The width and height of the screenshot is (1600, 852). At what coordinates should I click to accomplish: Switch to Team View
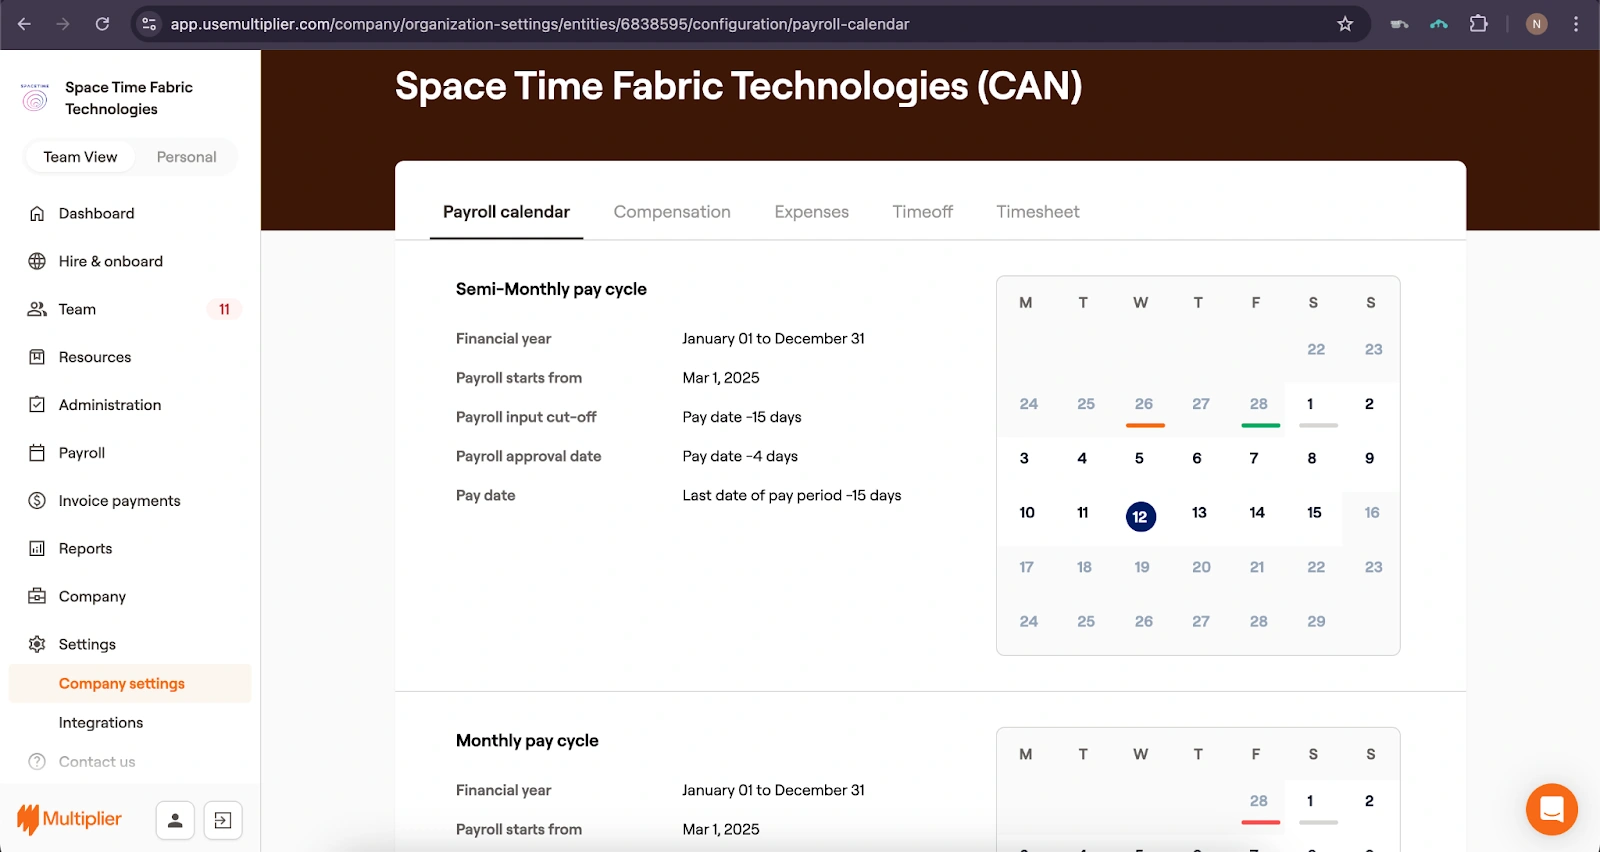click(x=80, y=157)
